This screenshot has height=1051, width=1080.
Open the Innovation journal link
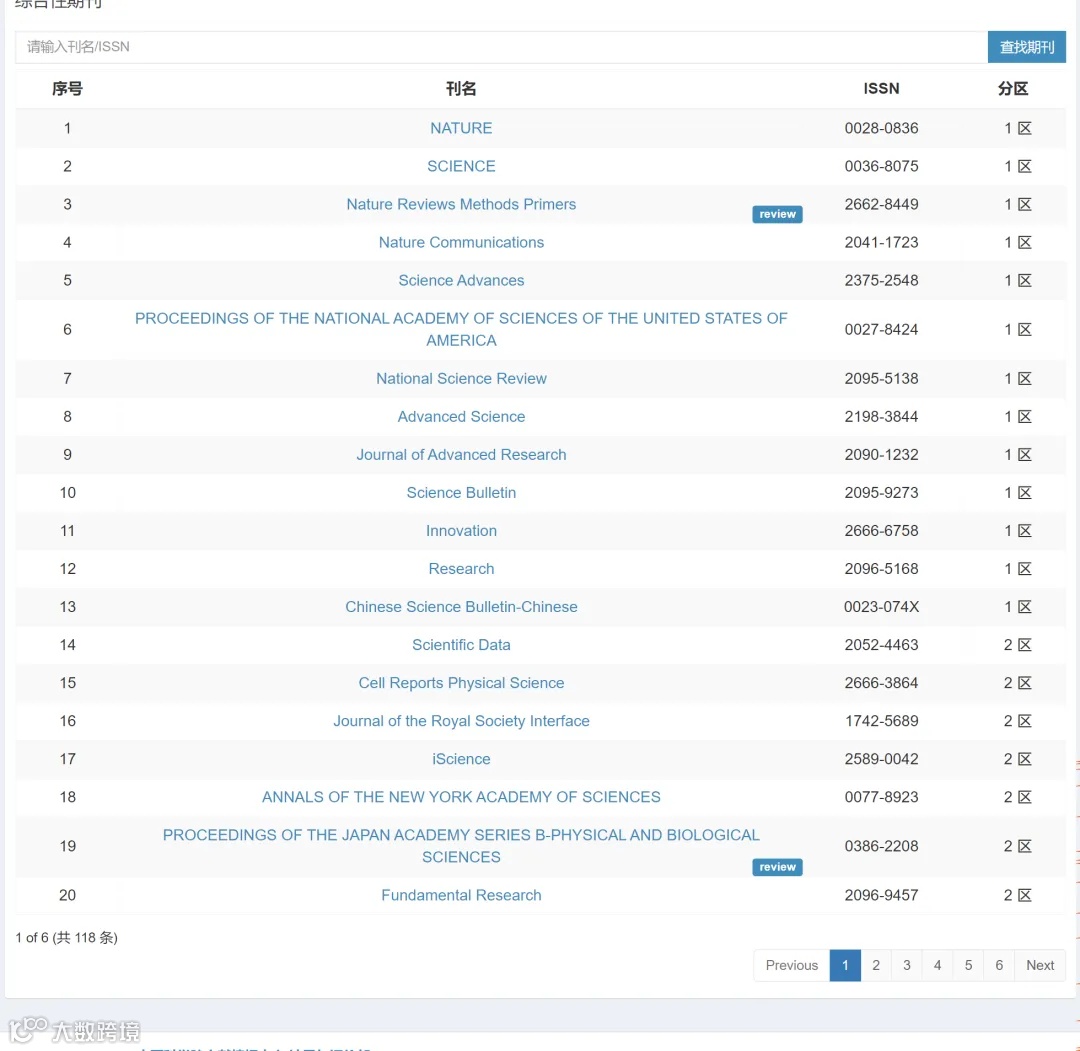(x=461, y=530)
